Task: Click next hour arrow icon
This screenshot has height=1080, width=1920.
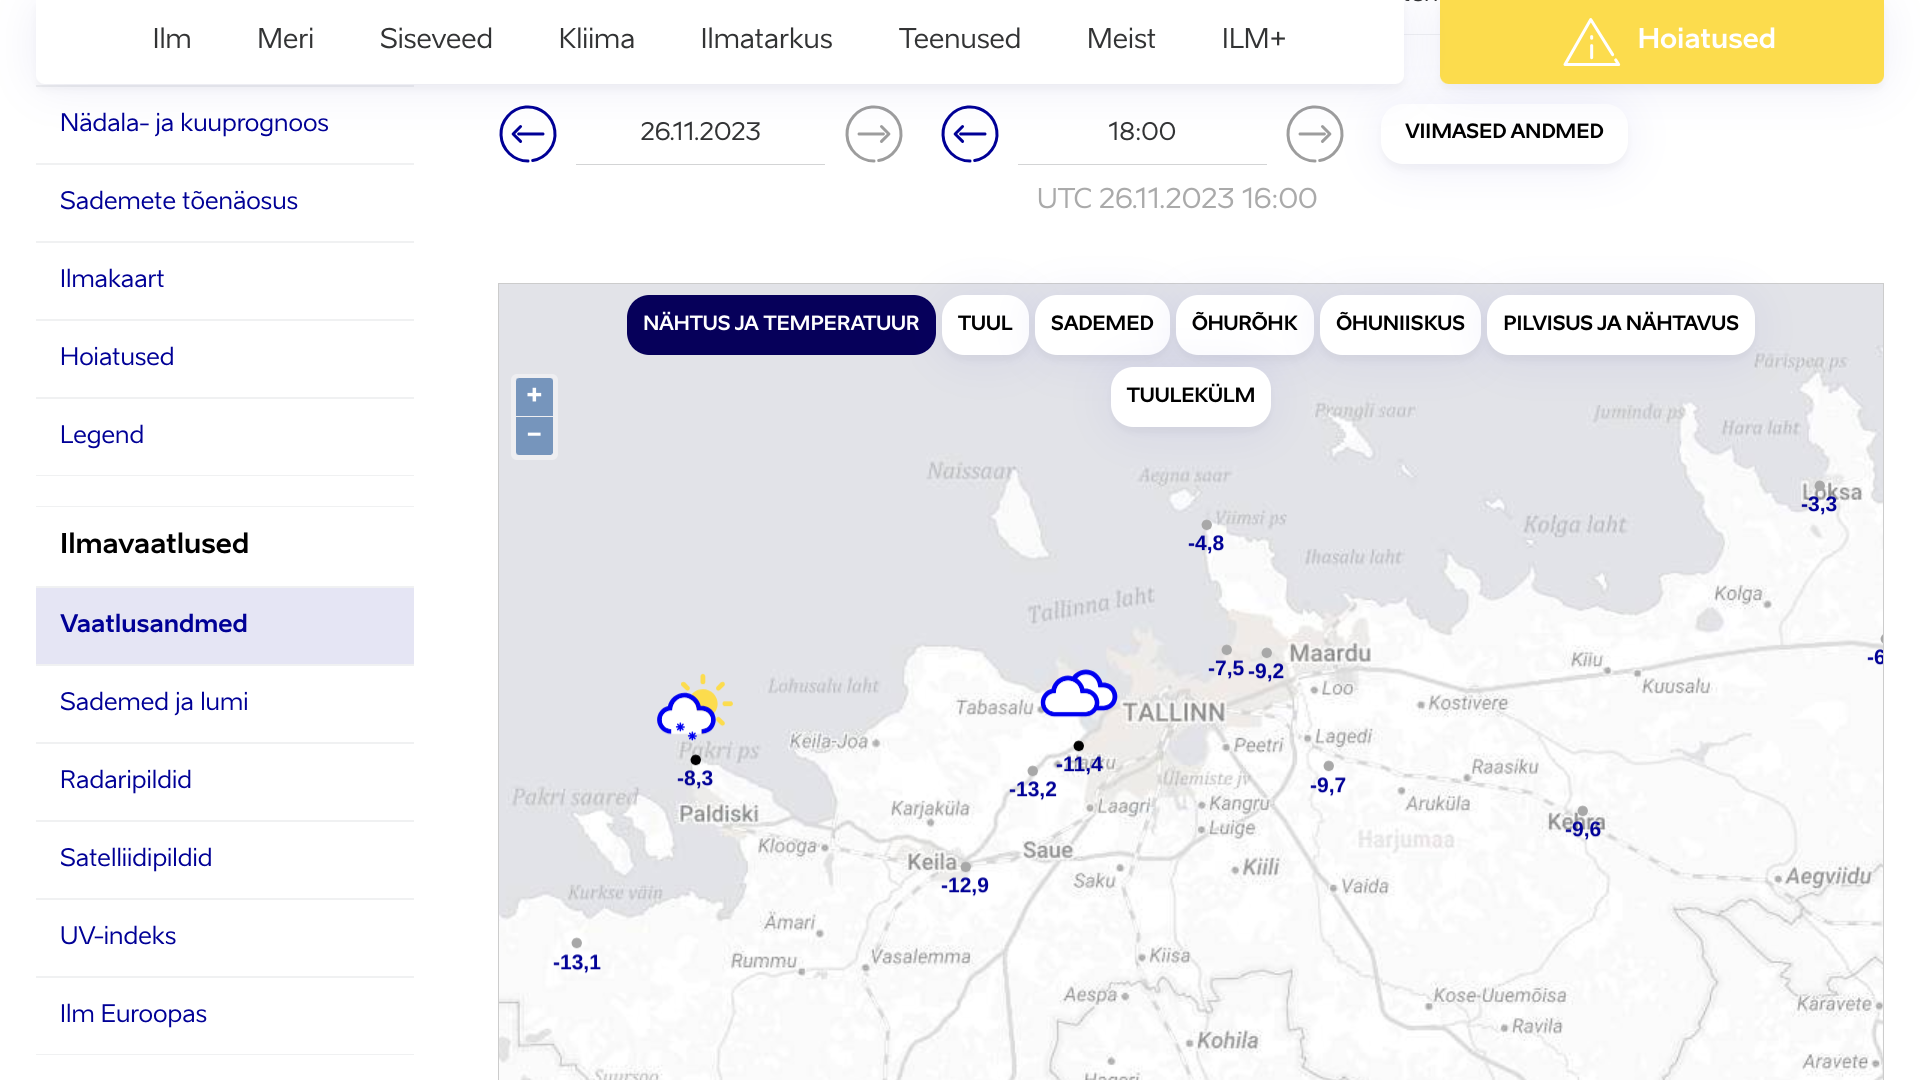Action: (1314, 133)
